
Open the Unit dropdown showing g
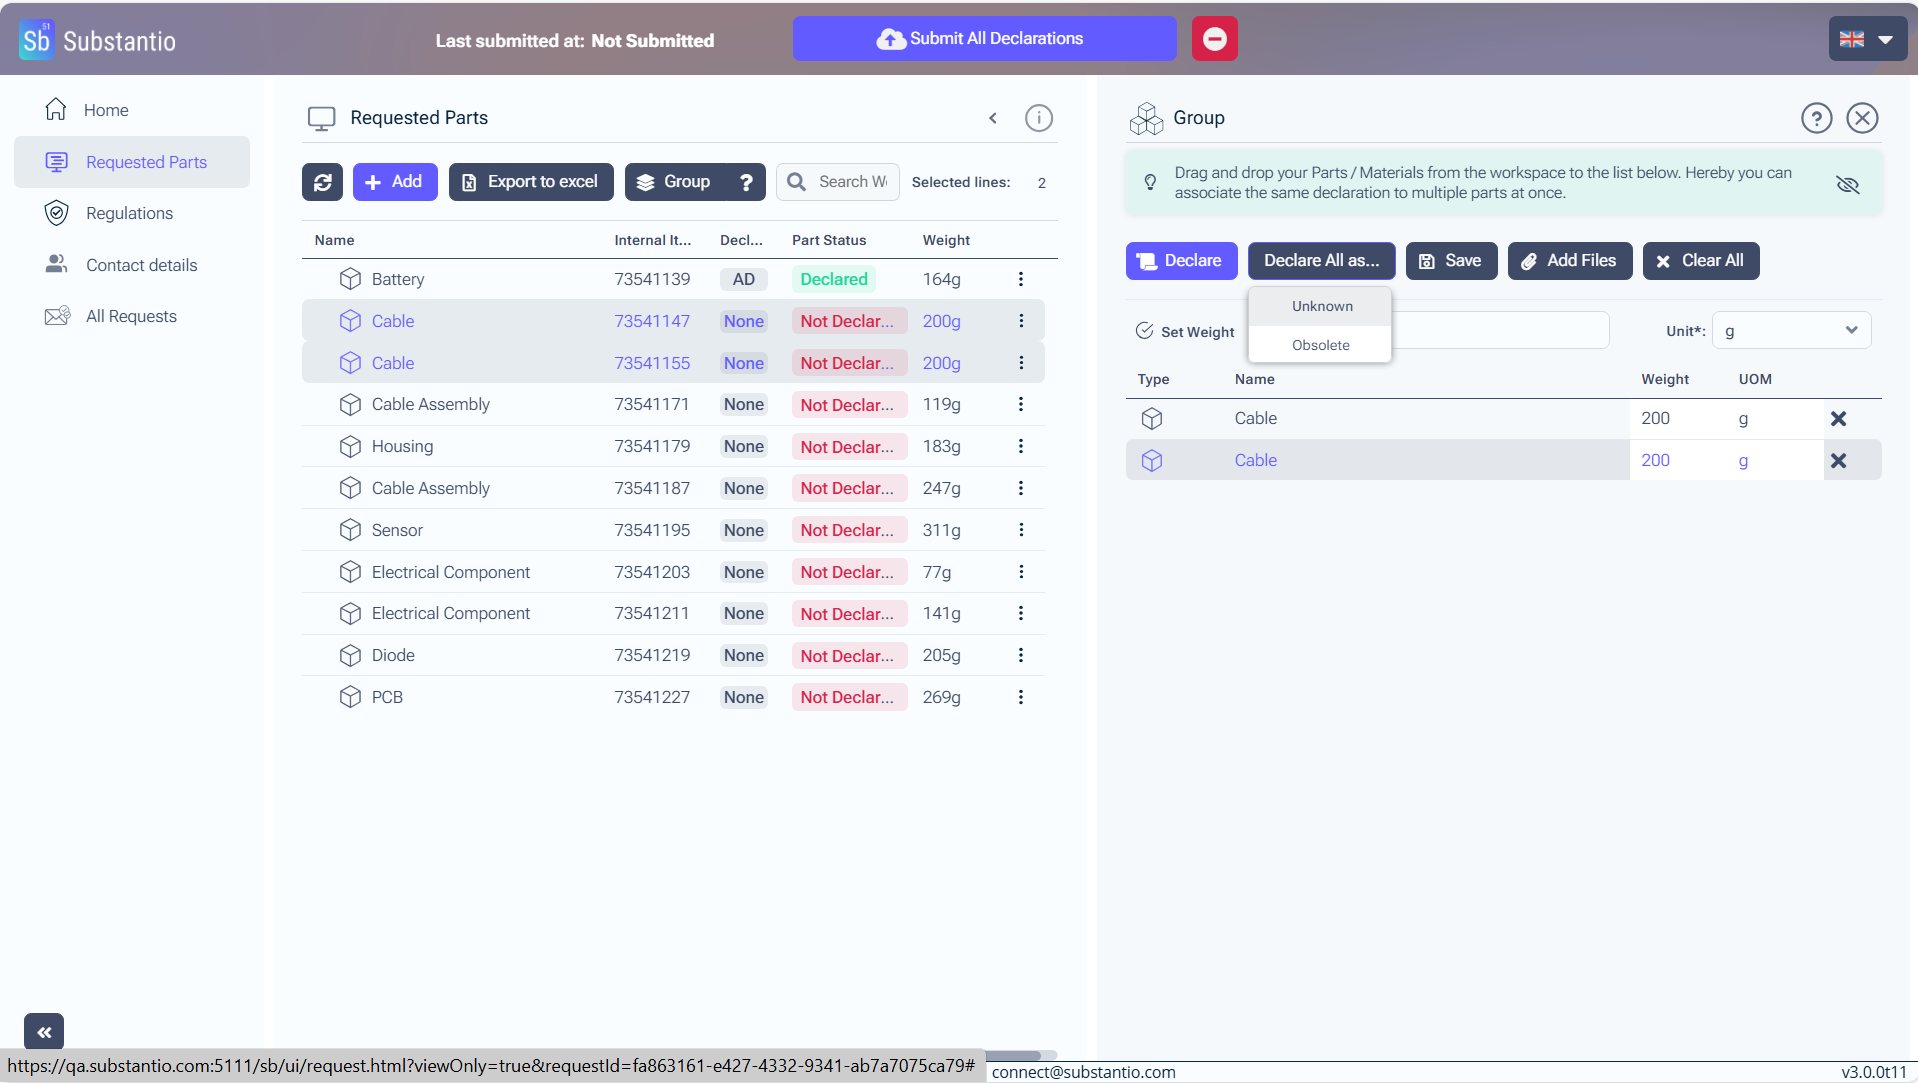click(x=1790, y=331)
